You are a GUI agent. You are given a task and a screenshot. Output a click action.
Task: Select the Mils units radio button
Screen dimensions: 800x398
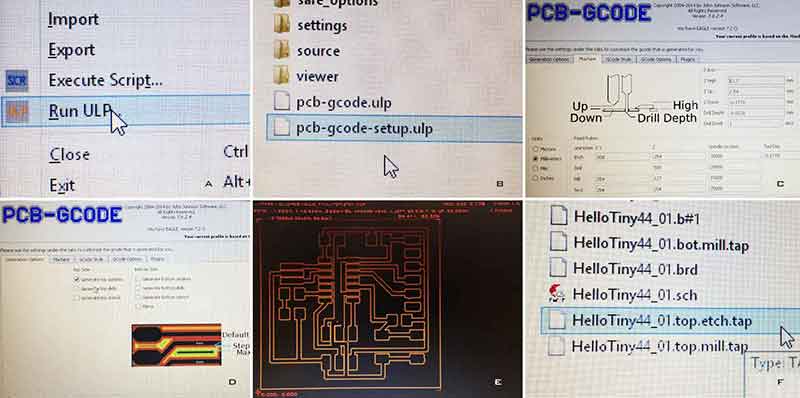[535, 168]
